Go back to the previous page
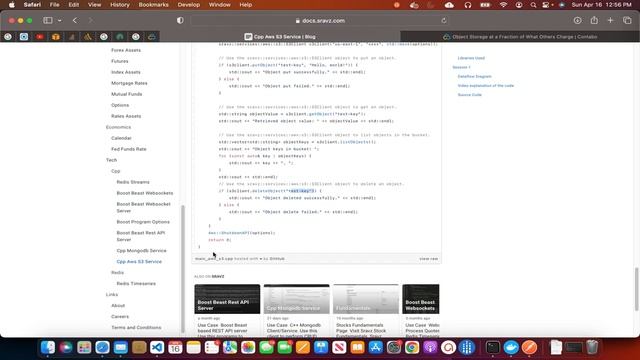640x360 pixels. coord(75,20)
